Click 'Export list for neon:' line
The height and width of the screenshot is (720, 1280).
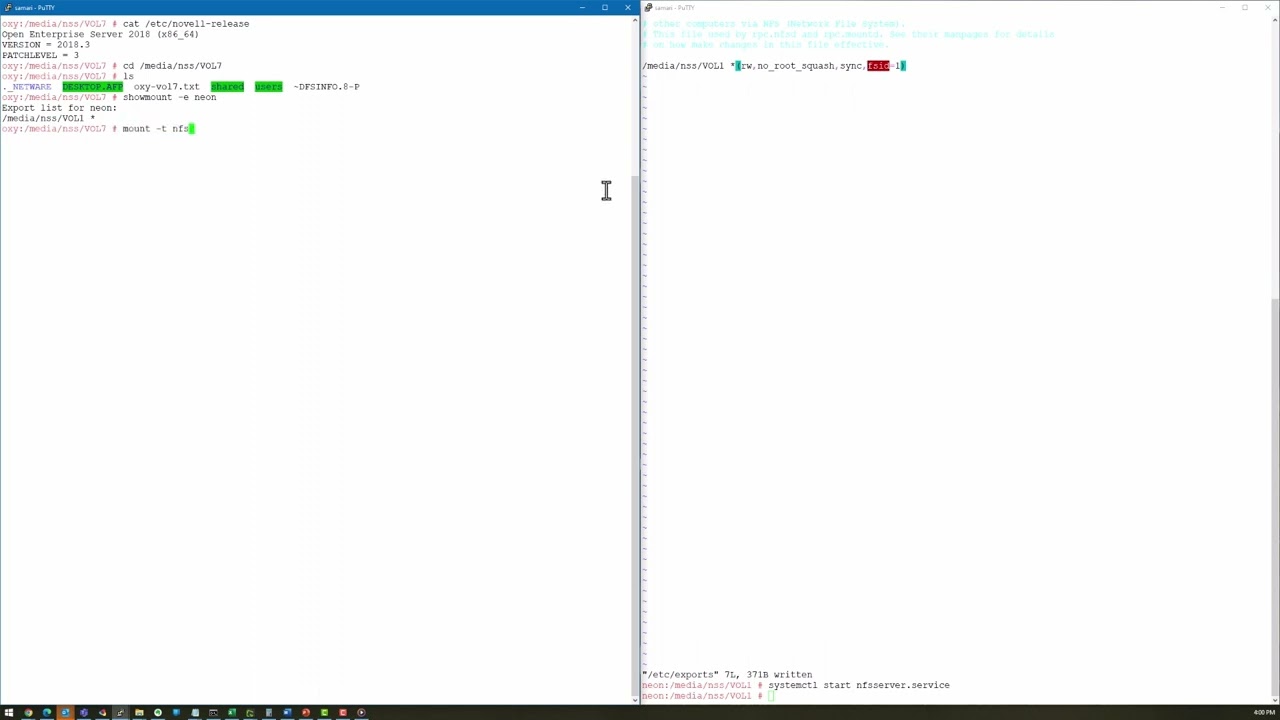coord(59,108)
